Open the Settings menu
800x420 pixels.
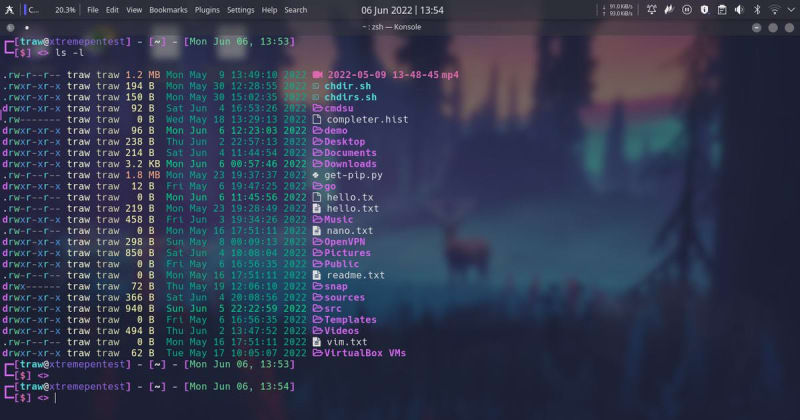[x=240, y=9]
